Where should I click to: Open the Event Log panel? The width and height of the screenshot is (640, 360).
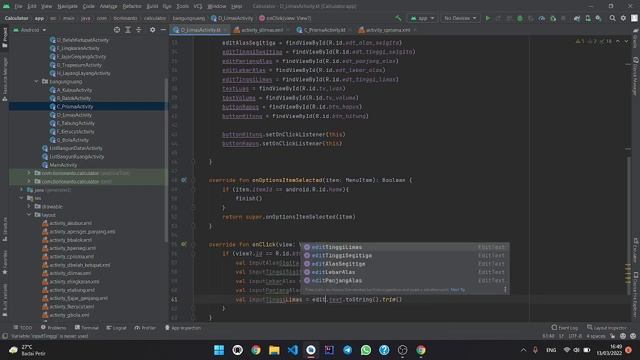(564, 328)
